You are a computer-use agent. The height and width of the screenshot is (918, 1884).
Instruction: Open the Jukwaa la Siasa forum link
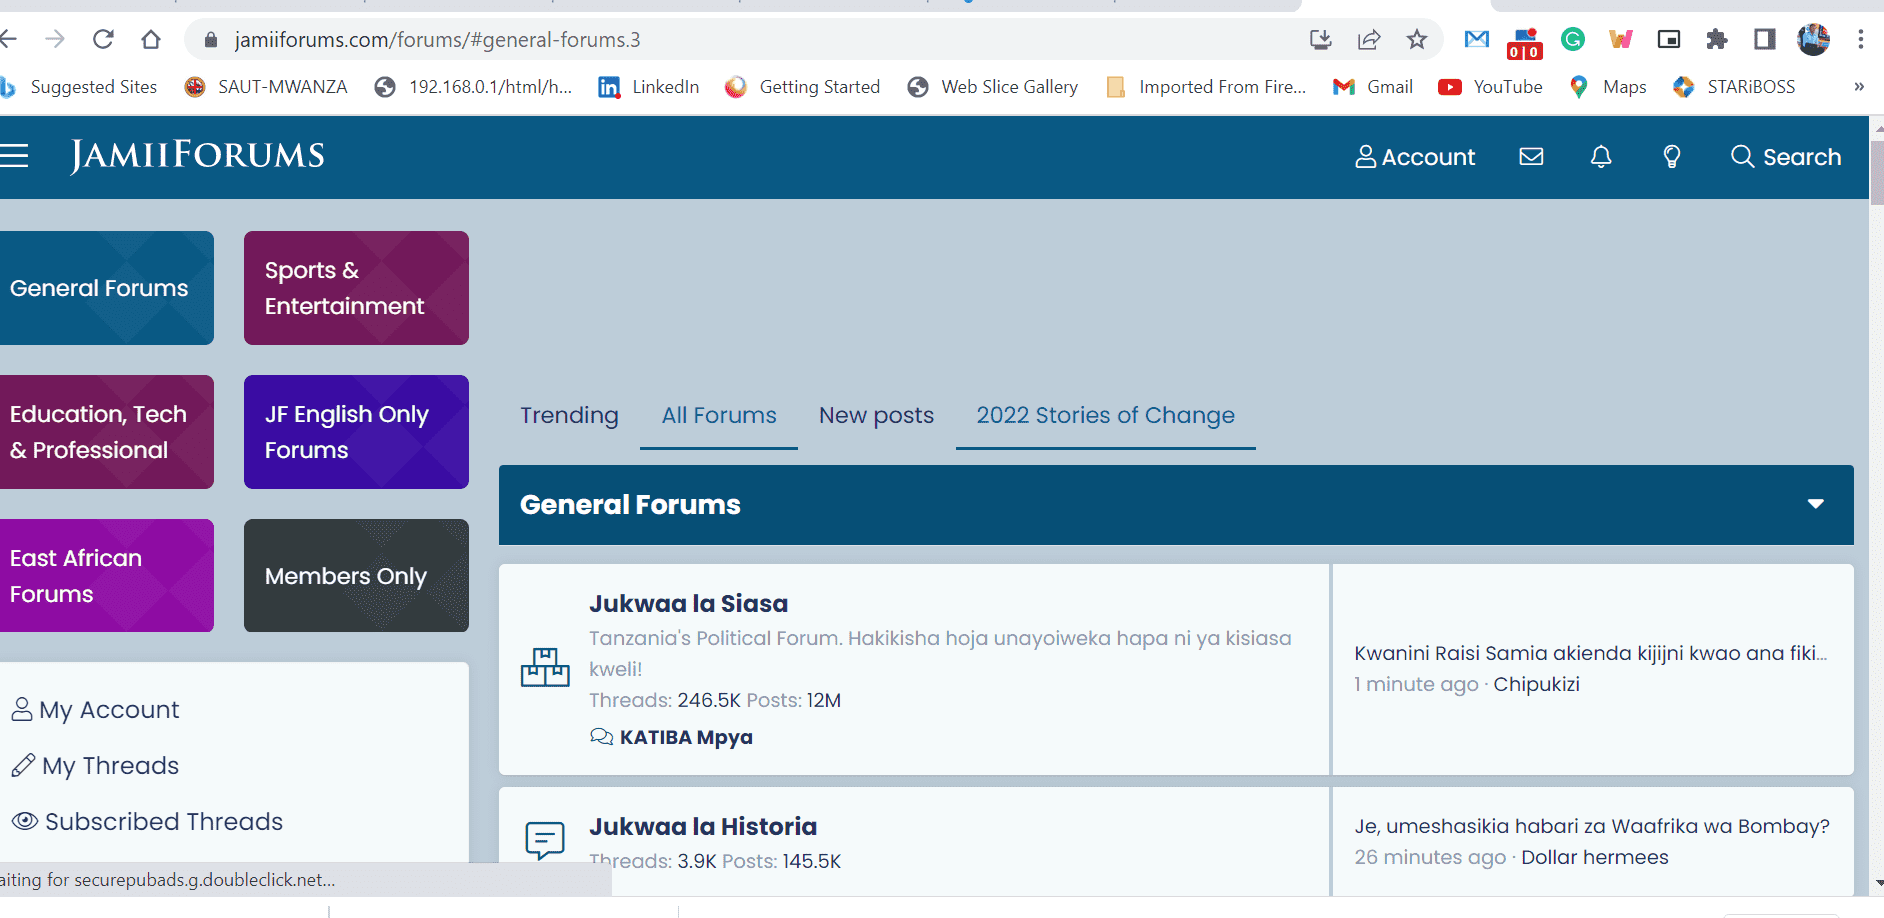tap(688, 603)
